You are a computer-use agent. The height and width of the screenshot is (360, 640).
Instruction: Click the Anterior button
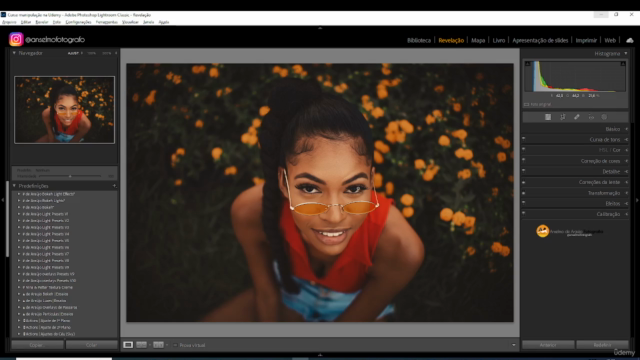pos(548,345)
